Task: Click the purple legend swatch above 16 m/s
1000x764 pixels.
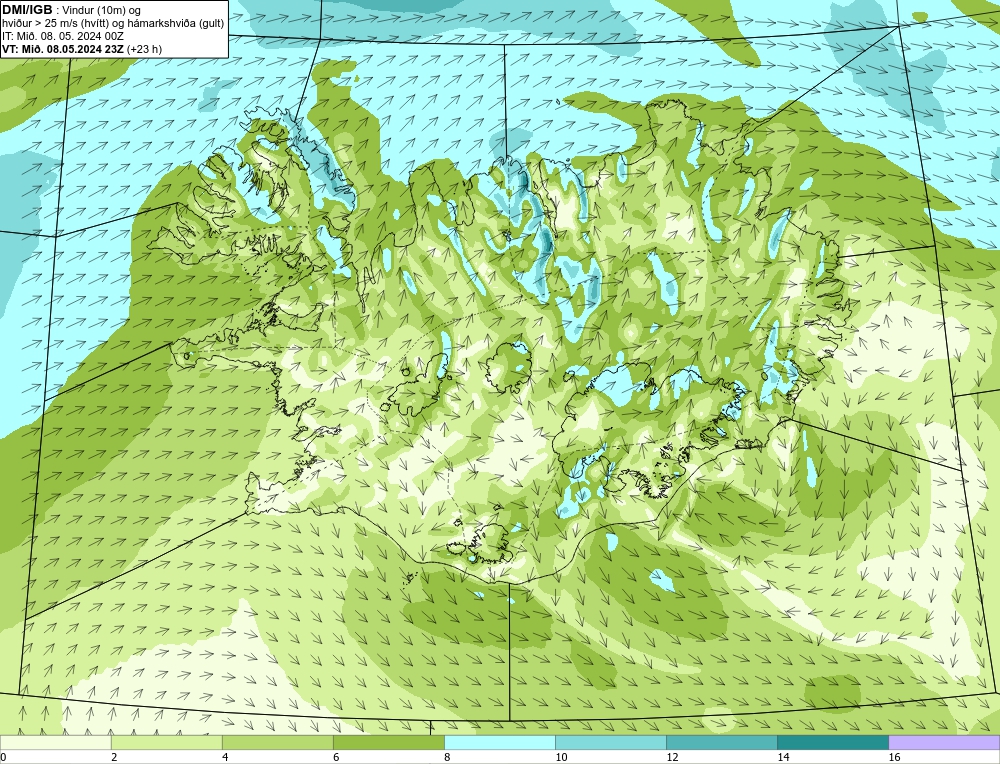Action: click(x=944, y=742)
